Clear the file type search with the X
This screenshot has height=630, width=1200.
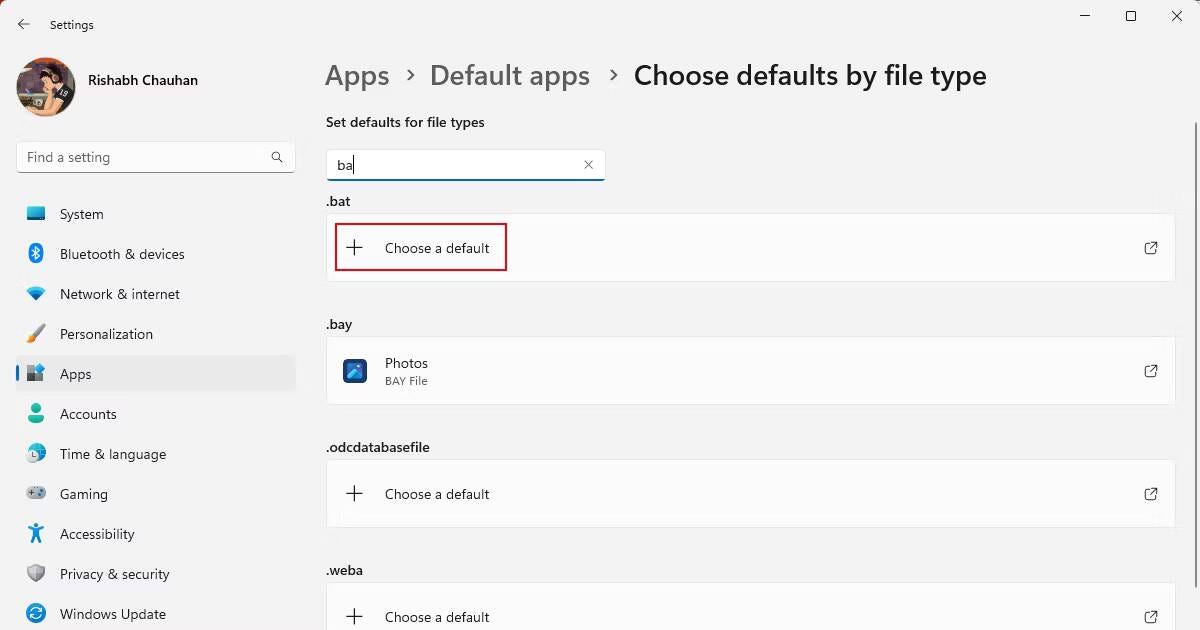[589, 164]
